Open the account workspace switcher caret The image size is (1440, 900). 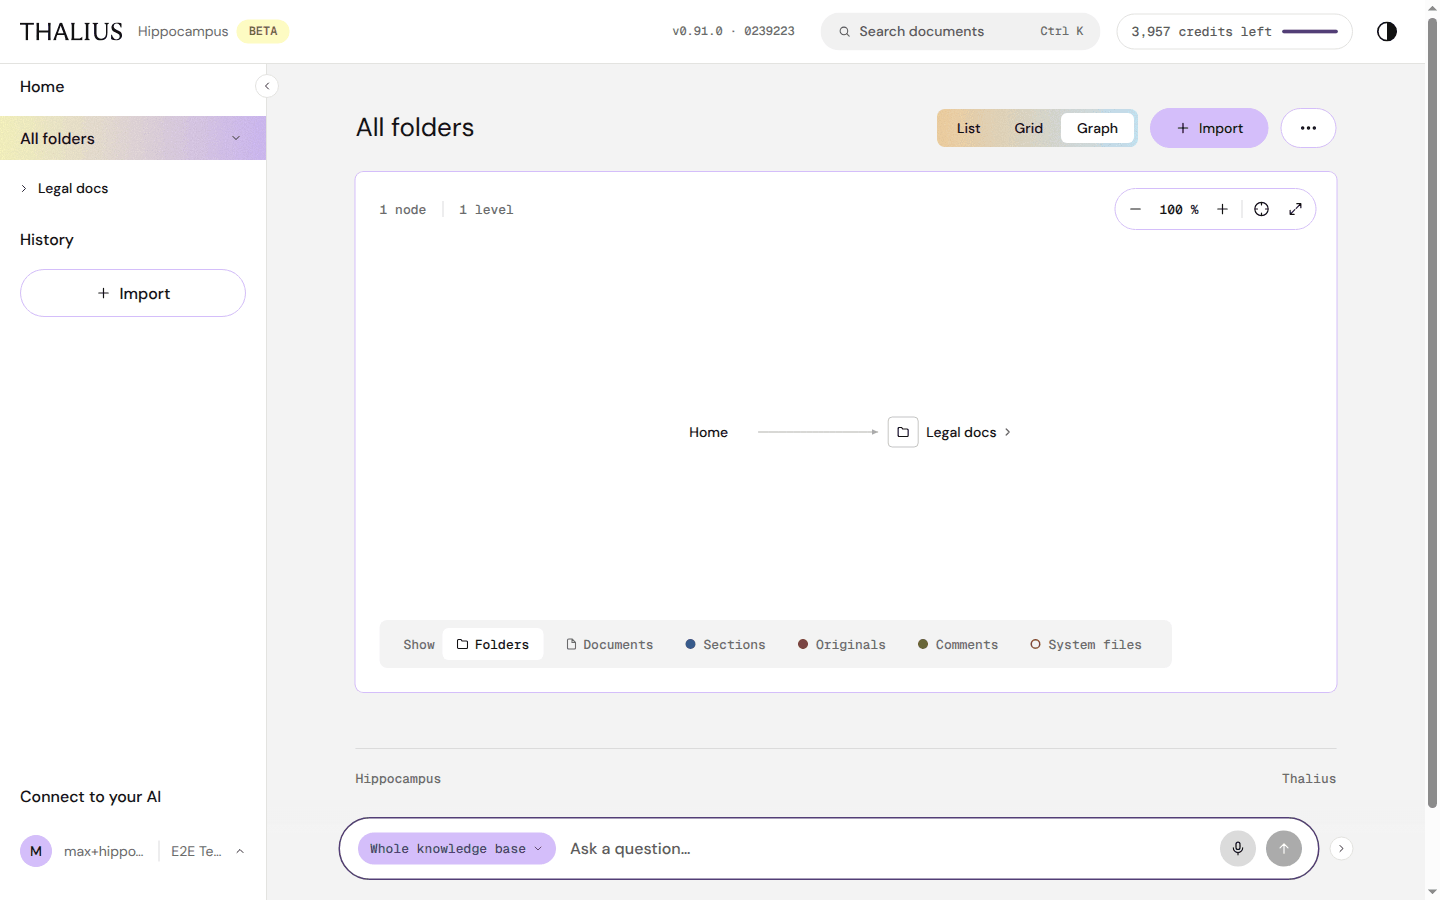240,851
